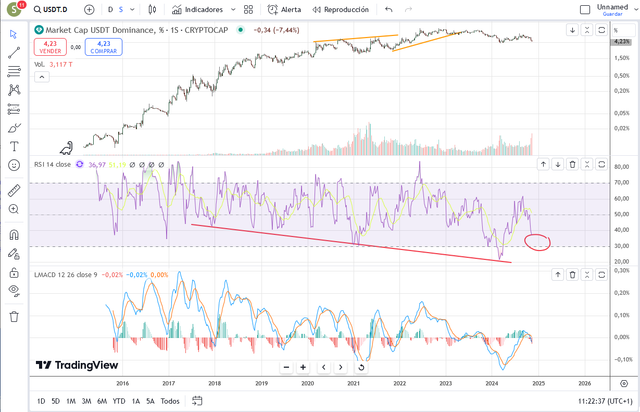The height and width of the screenshot is (412, 640).
Task: Open the Fibonacci lines tool group
Action: (x=14, y=71)
